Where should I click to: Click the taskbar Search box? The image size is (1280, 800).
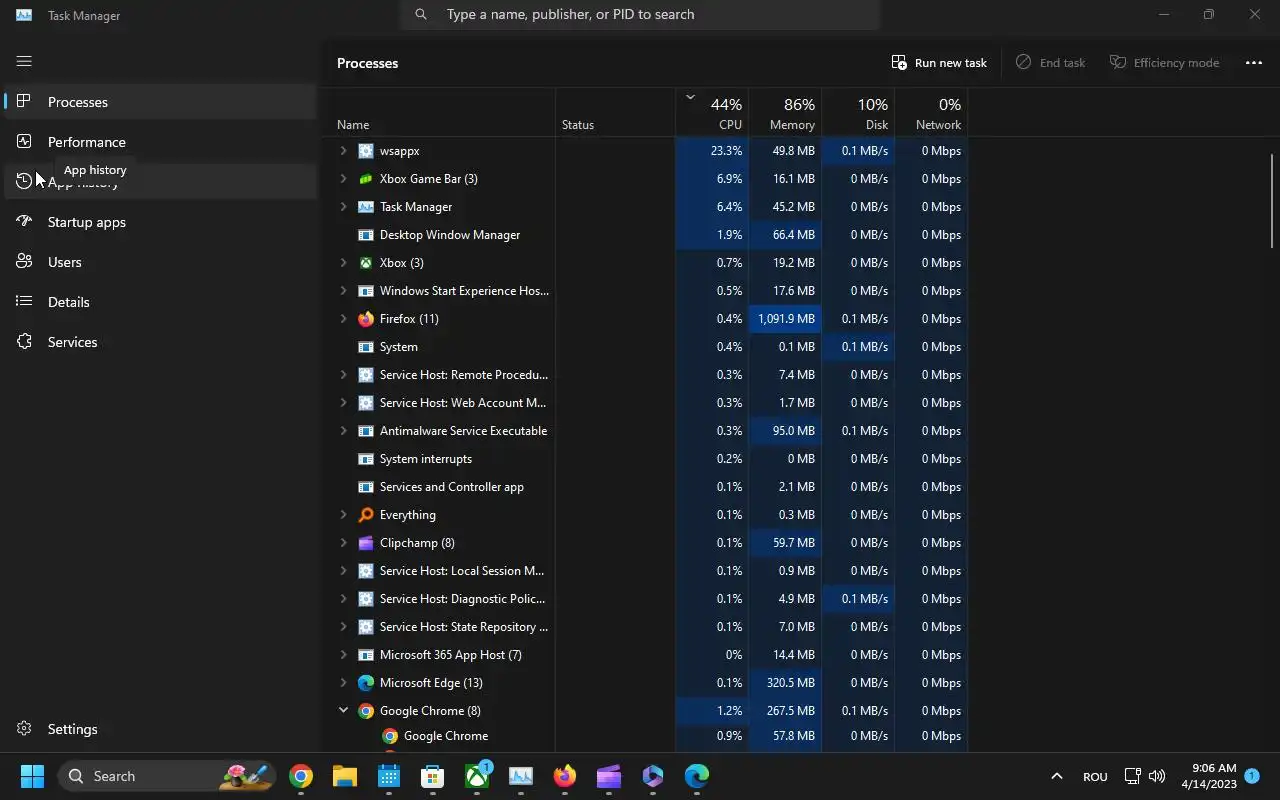click(x=166, y=776)
